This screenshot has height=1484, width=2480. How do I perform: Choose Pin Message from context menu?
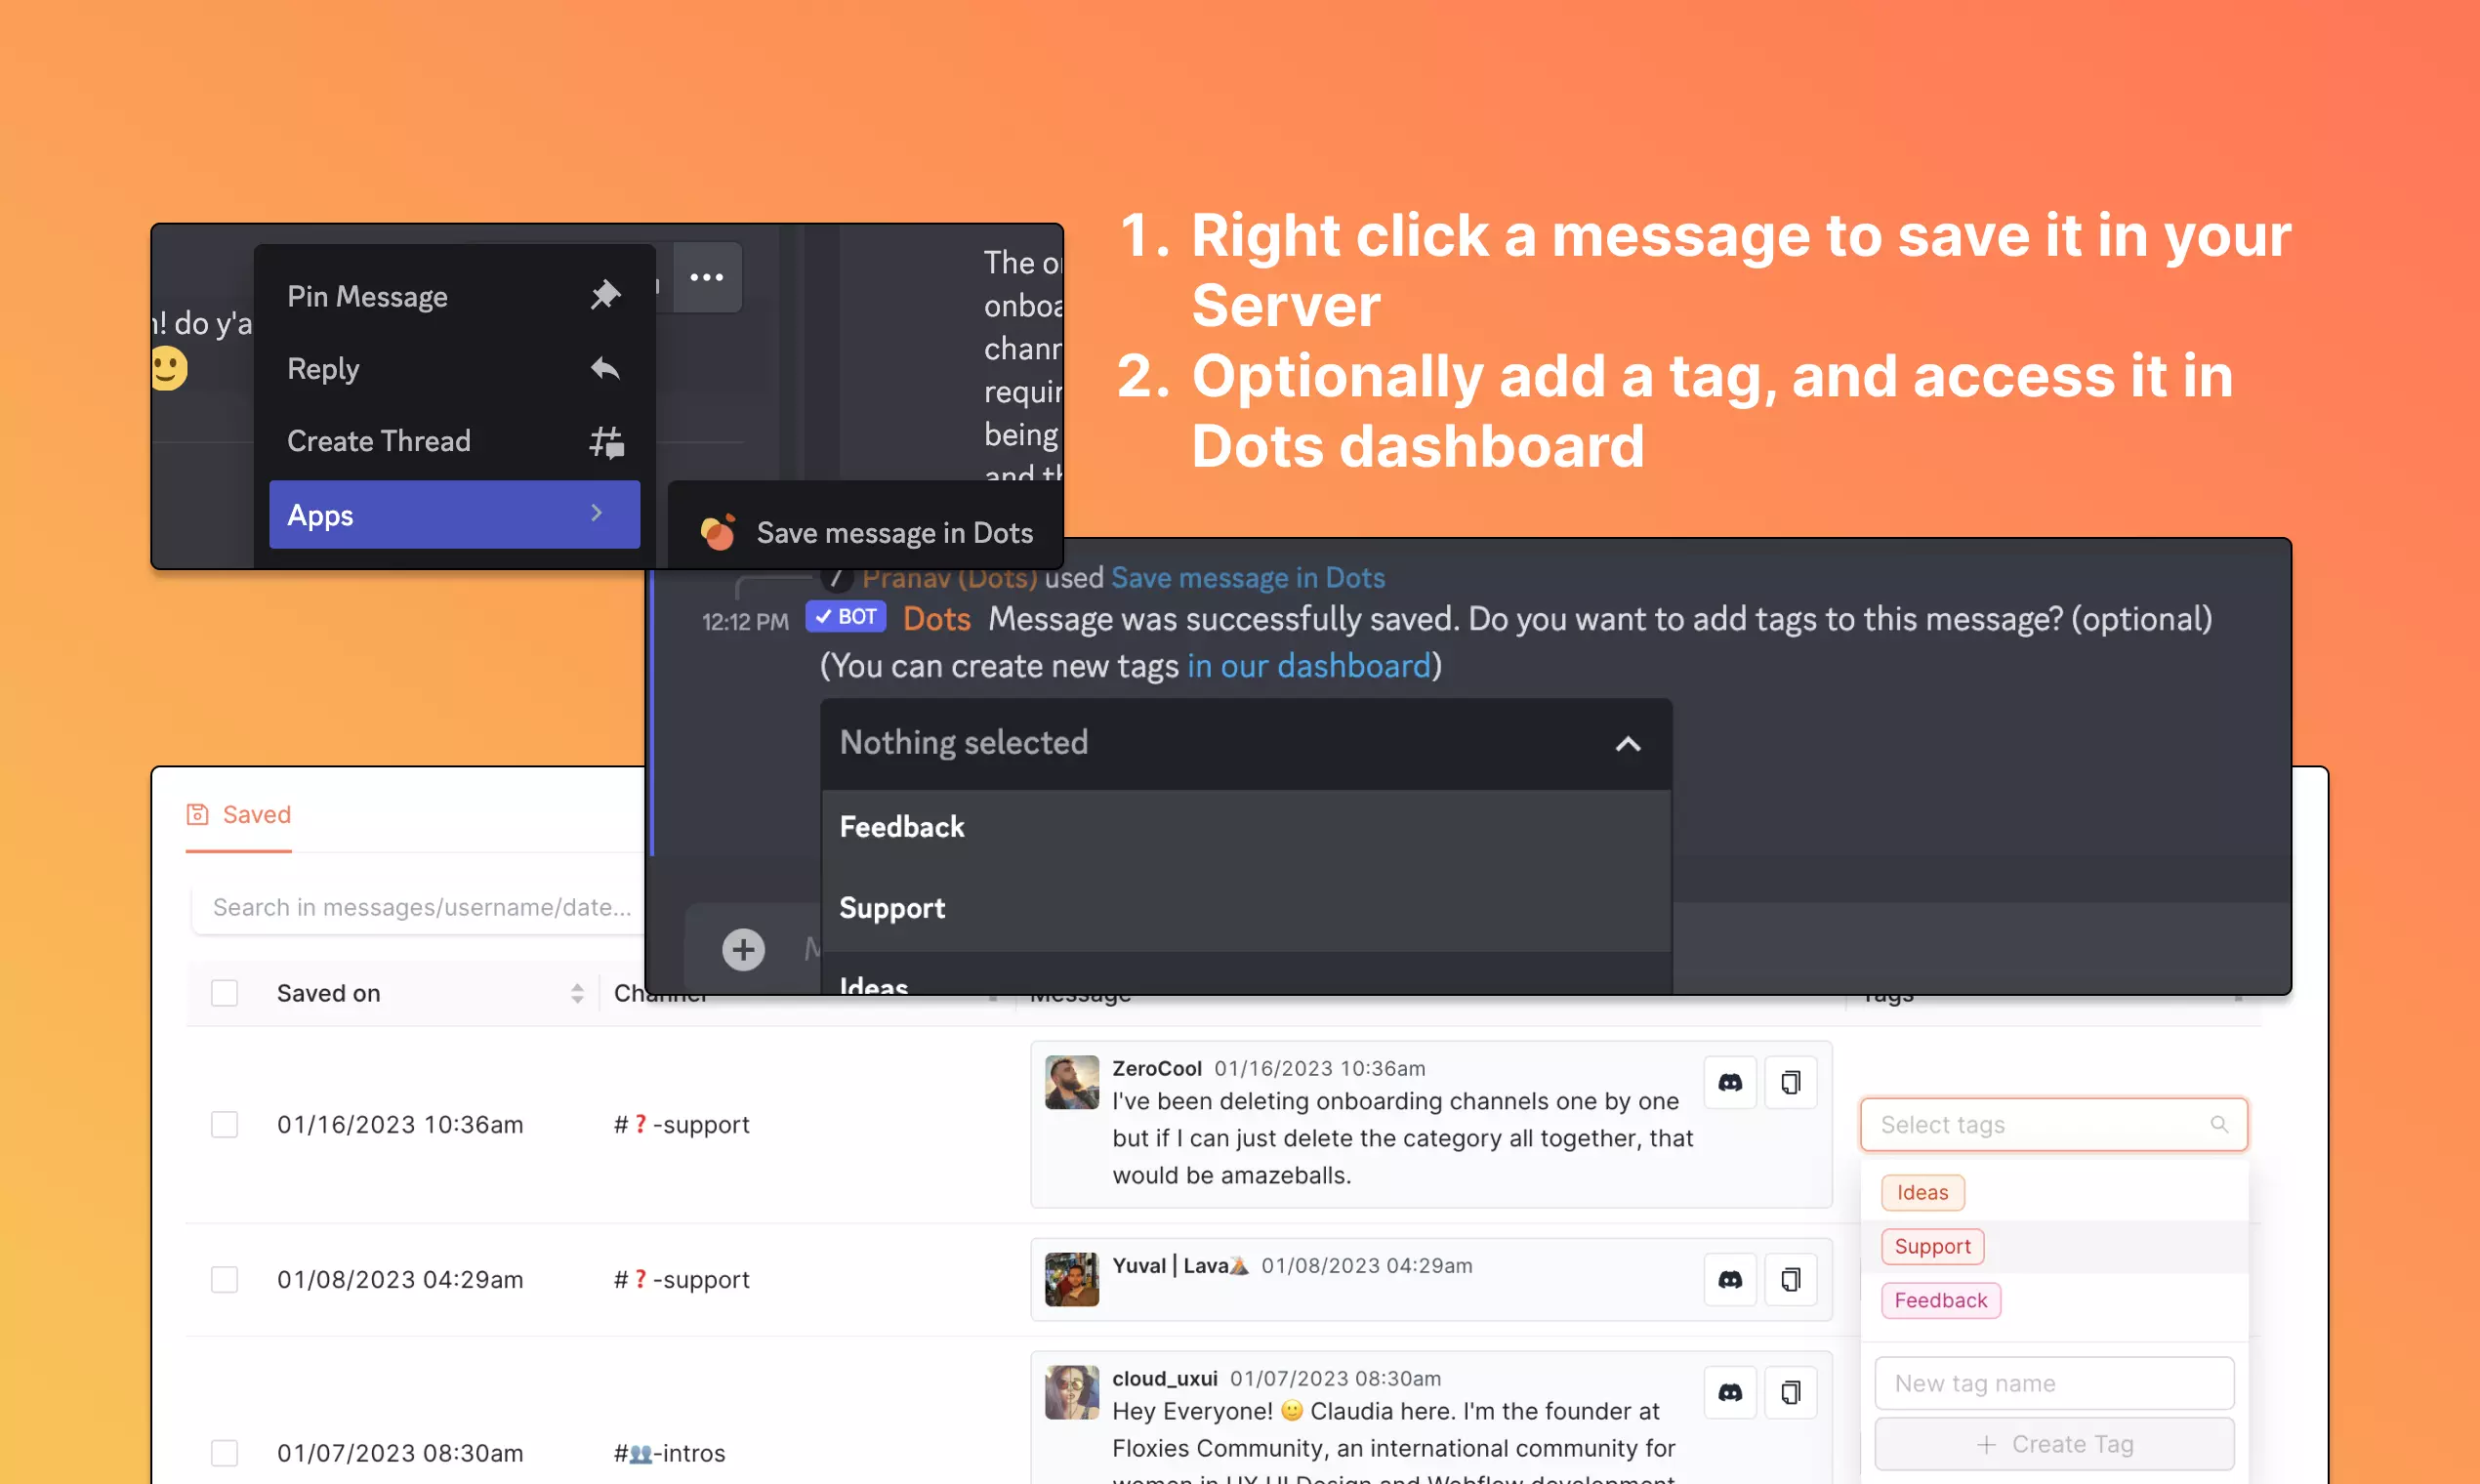point(454,296)
